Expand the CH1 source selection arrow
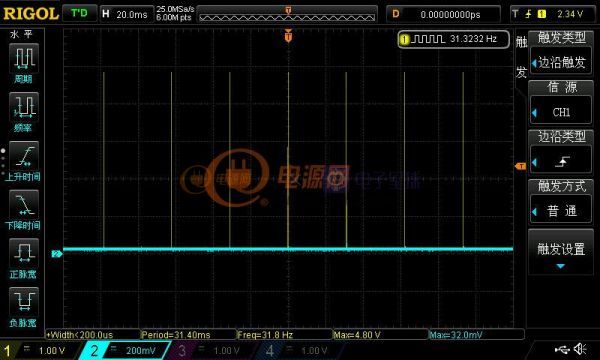The height and width of the screenshot is (360, 600). [x=534, y=112]
